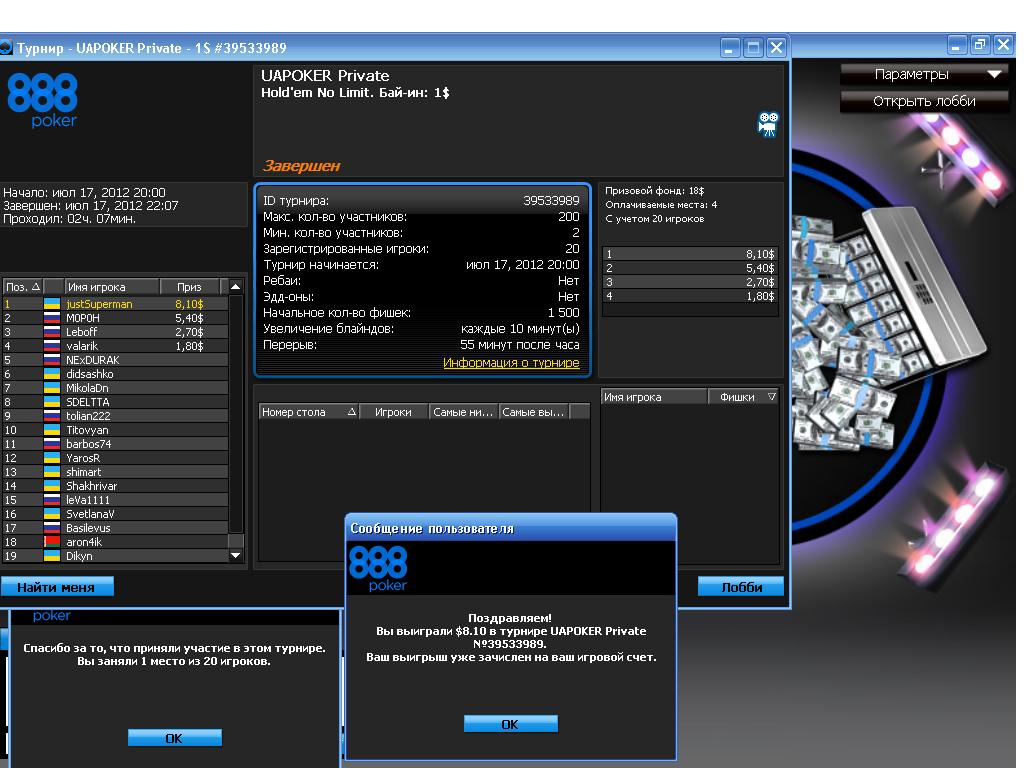
Task: Sort tables by the Самые вы… column
Action: (x=534, y=412)
